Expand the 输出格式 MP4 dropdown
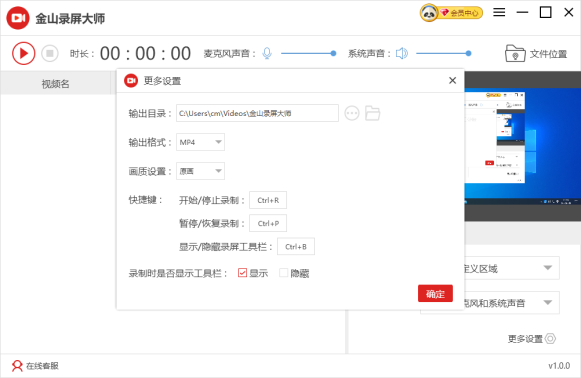Viewport: 581px width, 378px height. [x=200, y=142]
